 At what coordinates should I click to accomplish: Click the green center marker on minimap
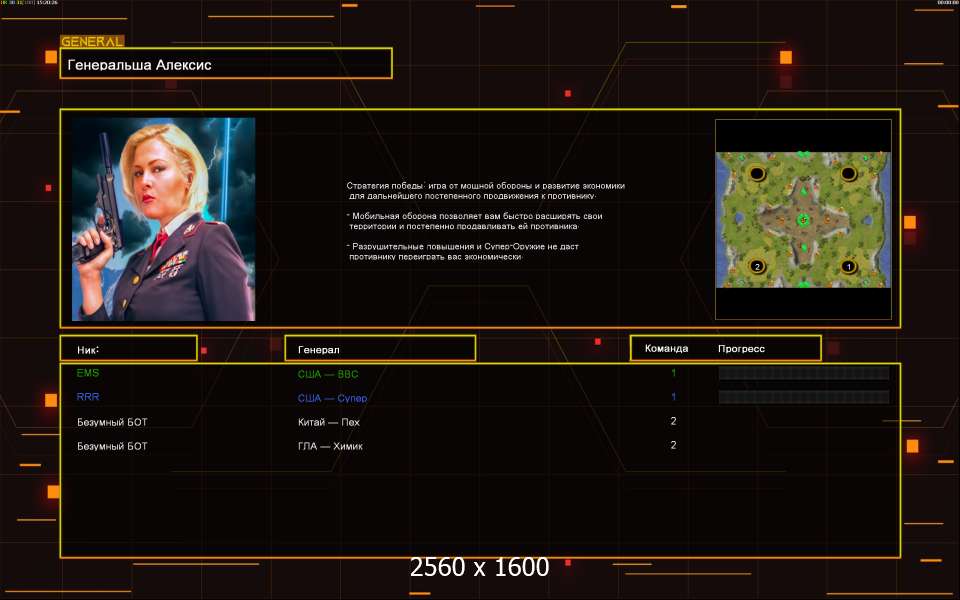(x=802, y=219)
